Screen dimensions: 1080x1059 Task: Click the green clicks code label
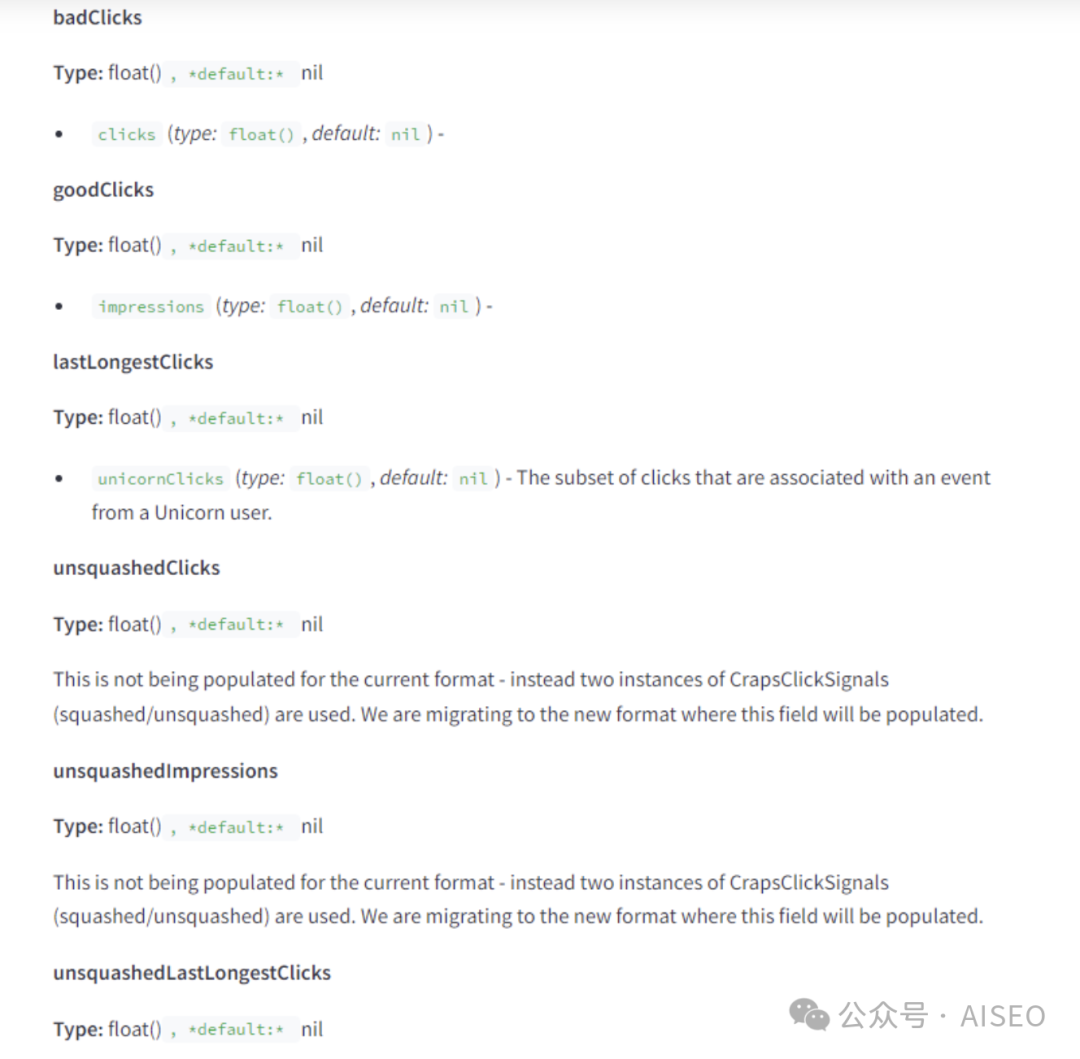(x=127, y=134)
